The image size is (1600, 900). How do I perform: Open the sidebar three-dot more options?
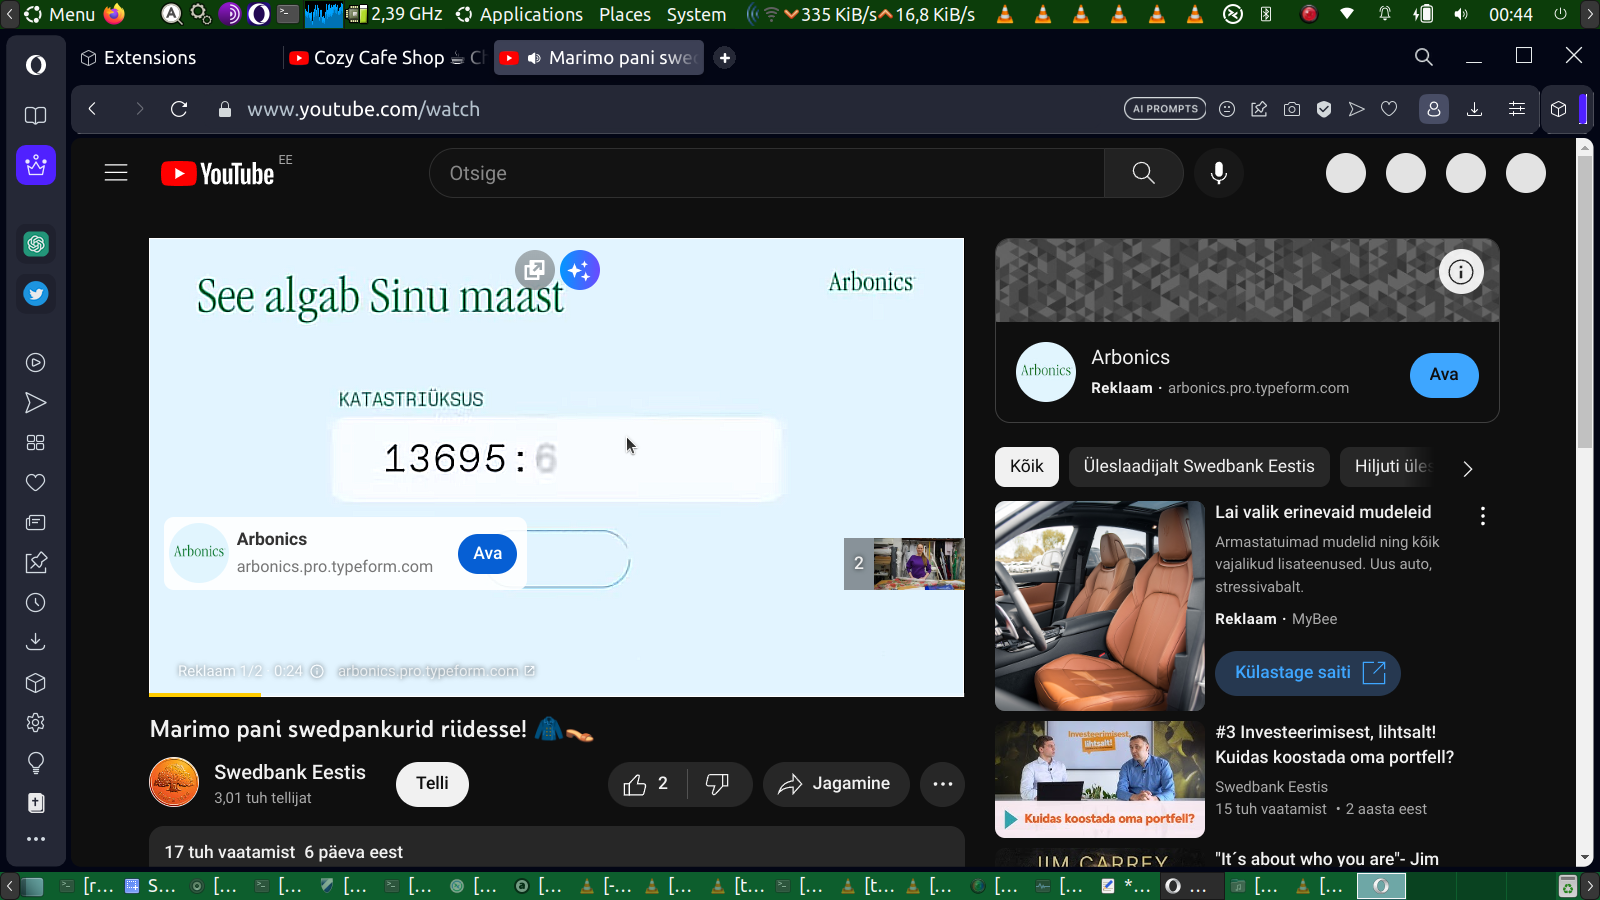36,839
